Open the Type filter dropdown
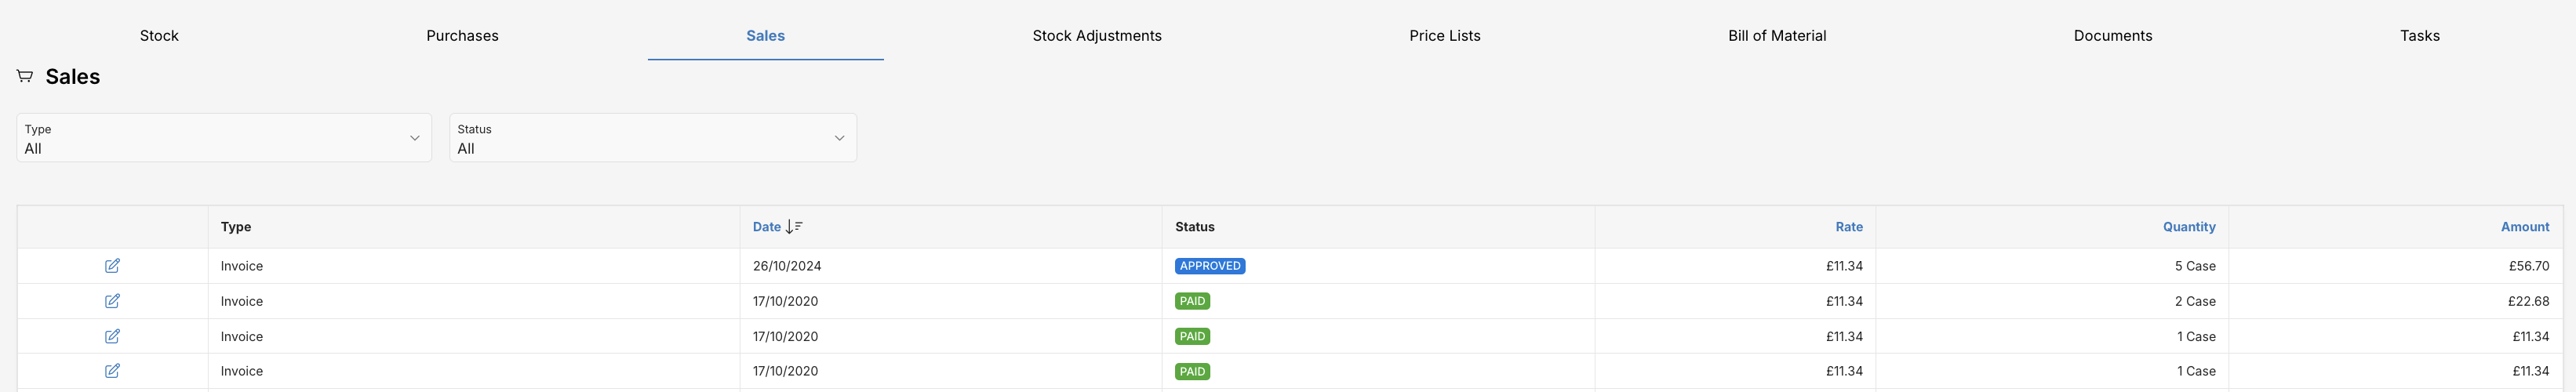2576x392 pixels. click(224, 138)
